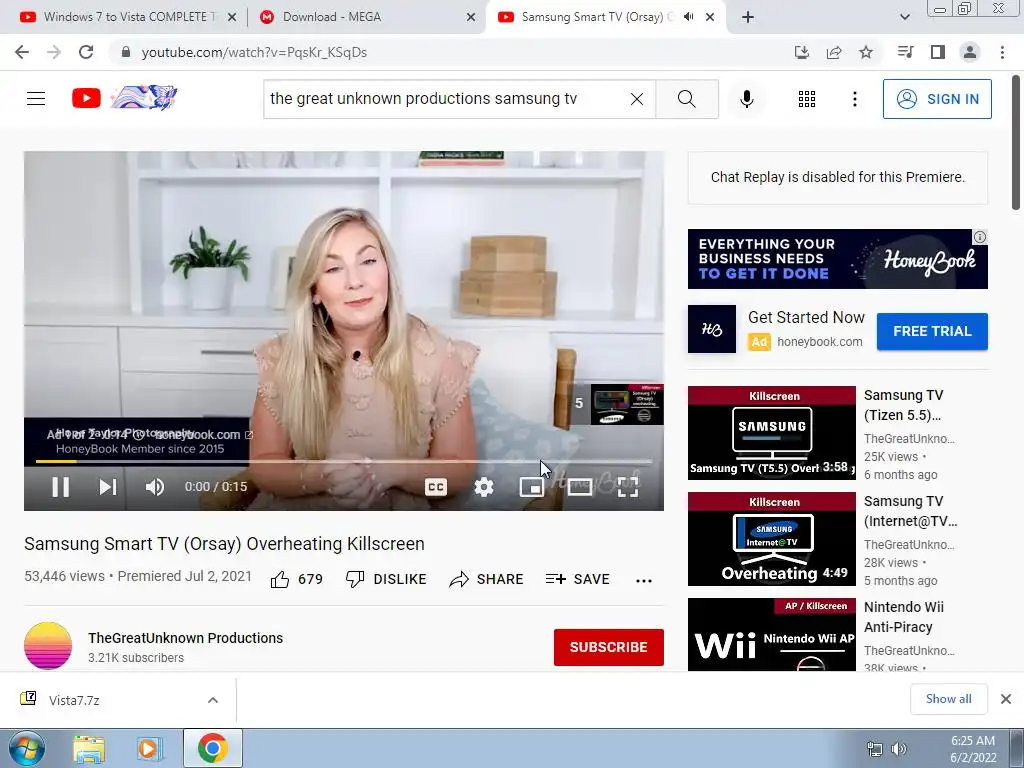This screenshot has width=1024, height=768.
Task: Mute the Samsung Smart TV (Orsay) tab audio
Action: coord(688,17)
